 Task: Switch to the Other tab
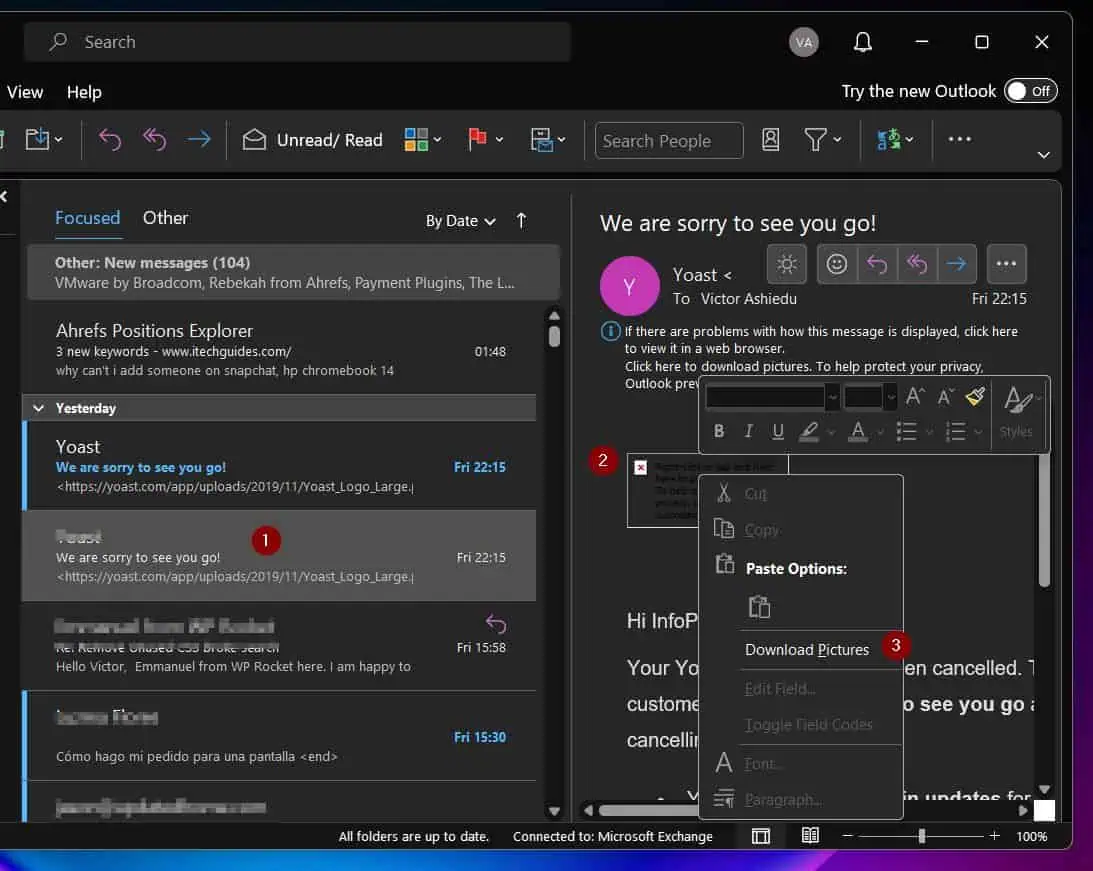click(165, 218)
